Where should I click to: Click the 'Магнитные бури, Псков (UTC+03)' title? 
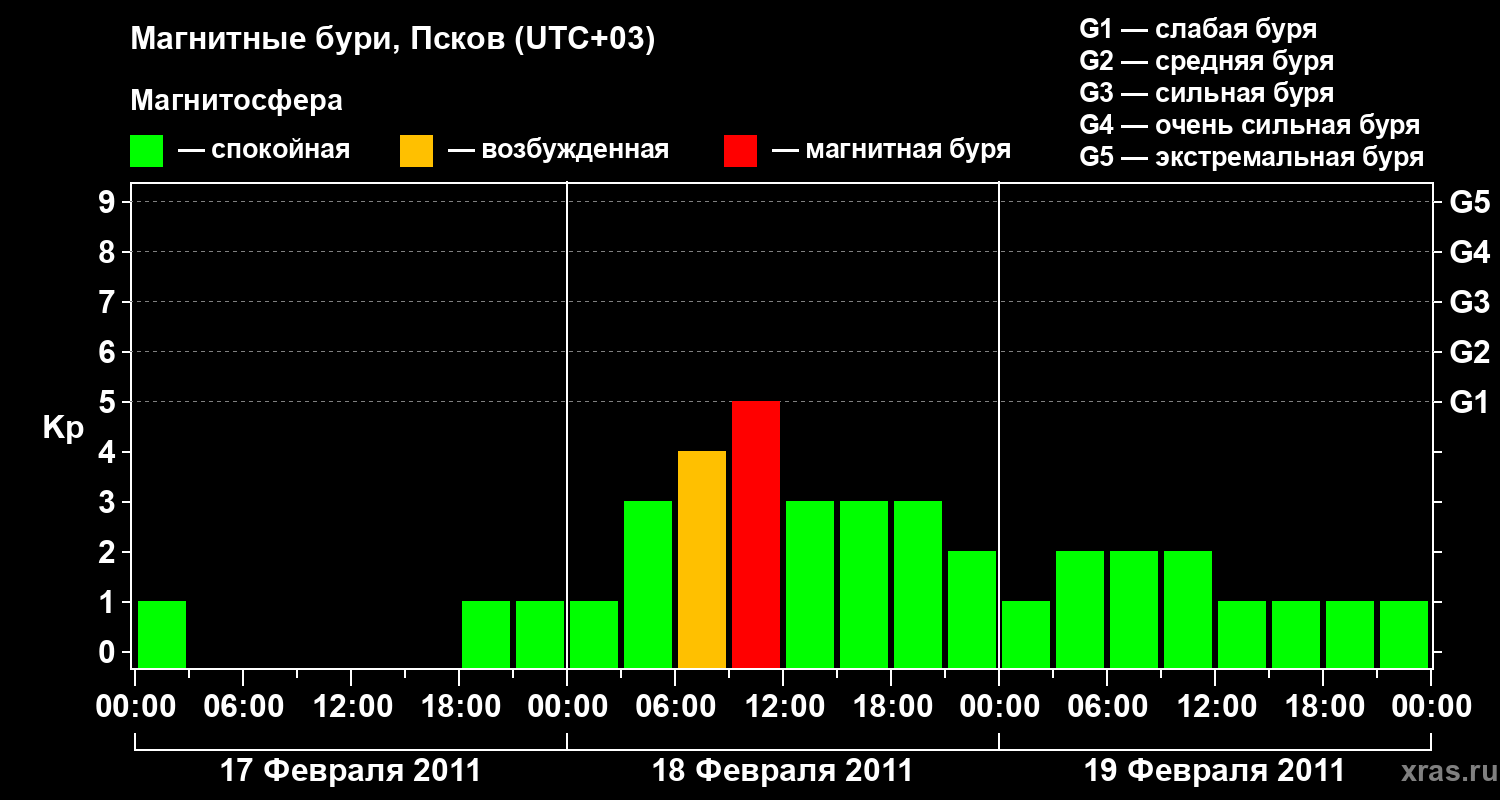[x=393, y=40]
